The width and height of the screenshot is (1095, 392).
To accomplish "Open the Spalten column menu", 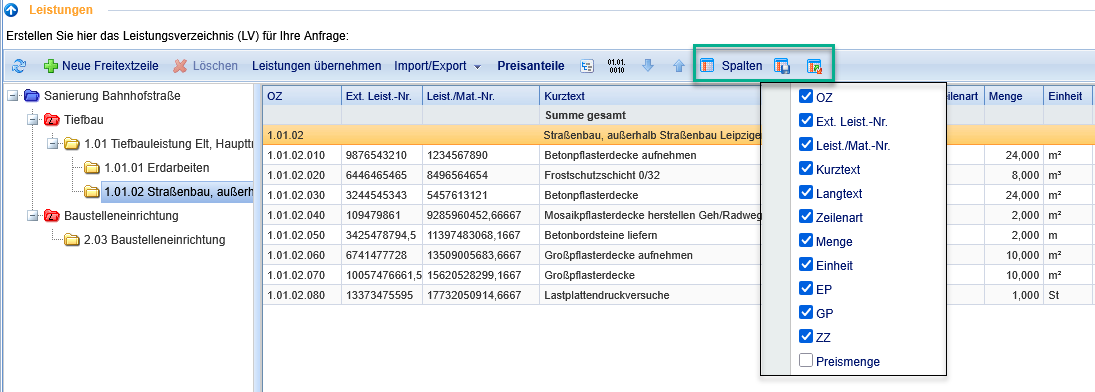I will click(x=731, y=66).
